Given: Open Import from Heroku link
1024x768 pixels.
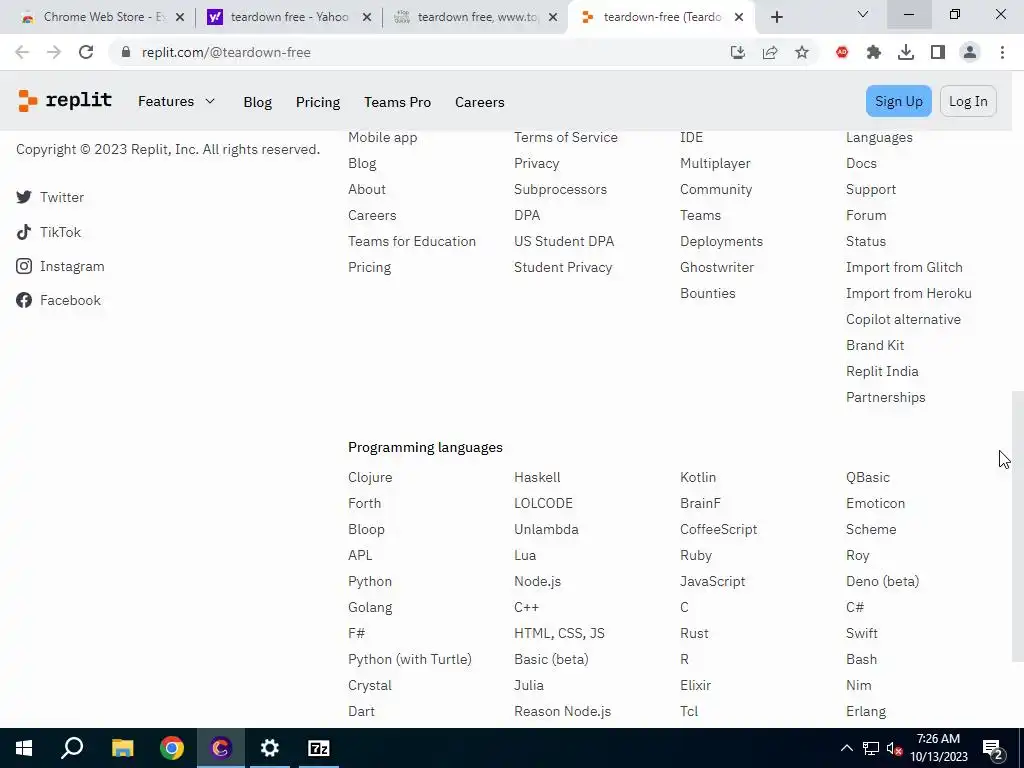Looking at the screenshot, I should (x=908, y=293).
